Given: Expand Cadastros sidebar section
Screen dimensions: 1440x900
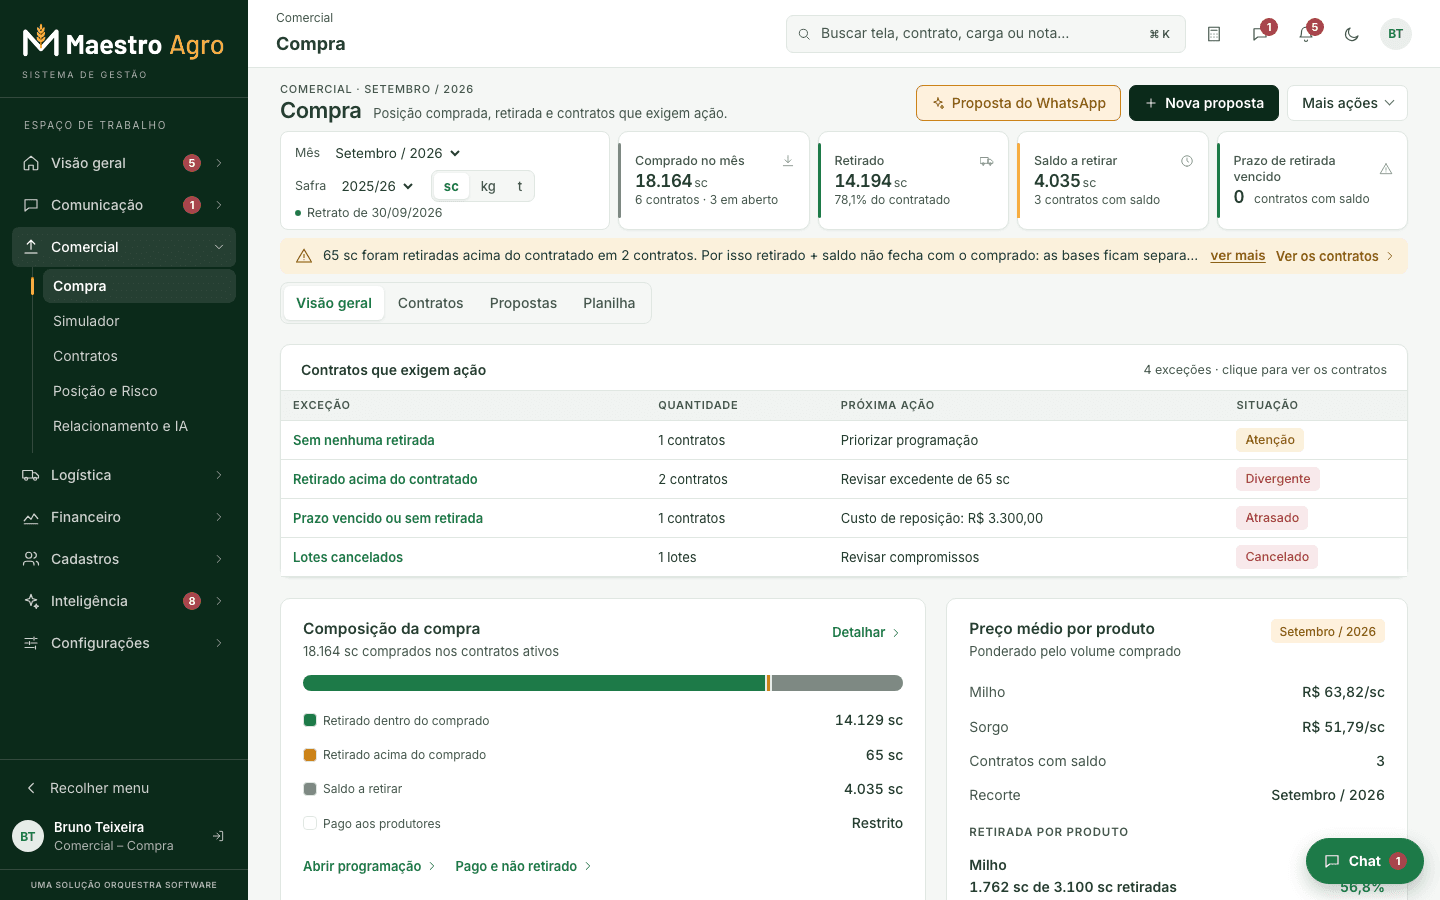Looking at the screenshot, I should click(x=124, y=559).
